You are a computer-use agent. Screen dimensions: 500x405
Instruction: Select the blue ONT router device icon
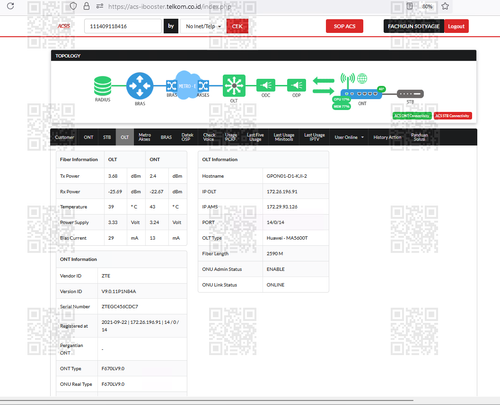pos(361,94)
